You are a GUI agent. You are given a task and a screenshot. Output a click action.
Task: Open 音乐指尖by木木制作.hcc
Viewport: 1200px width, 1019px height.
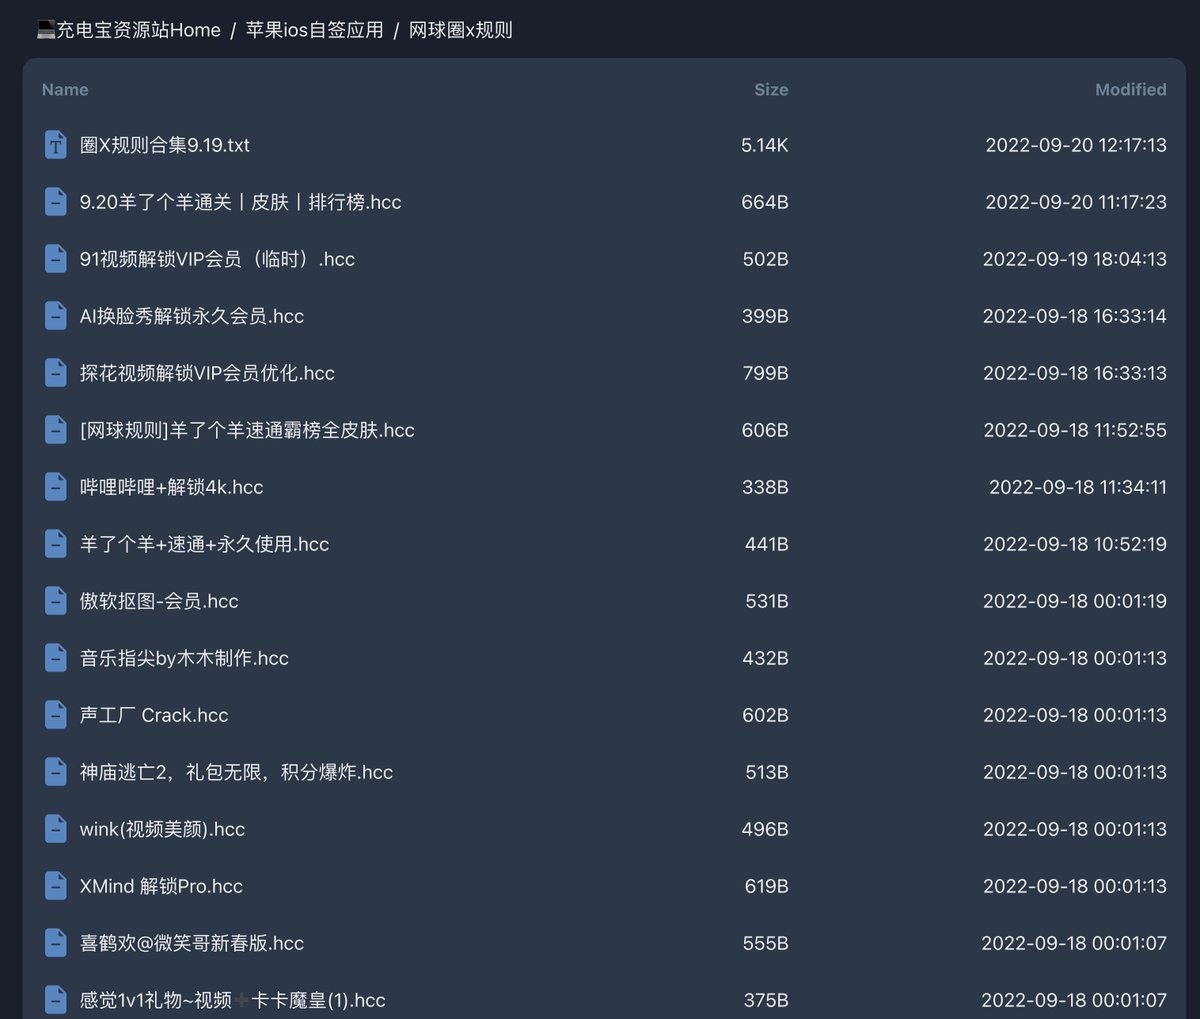(184, 658)
